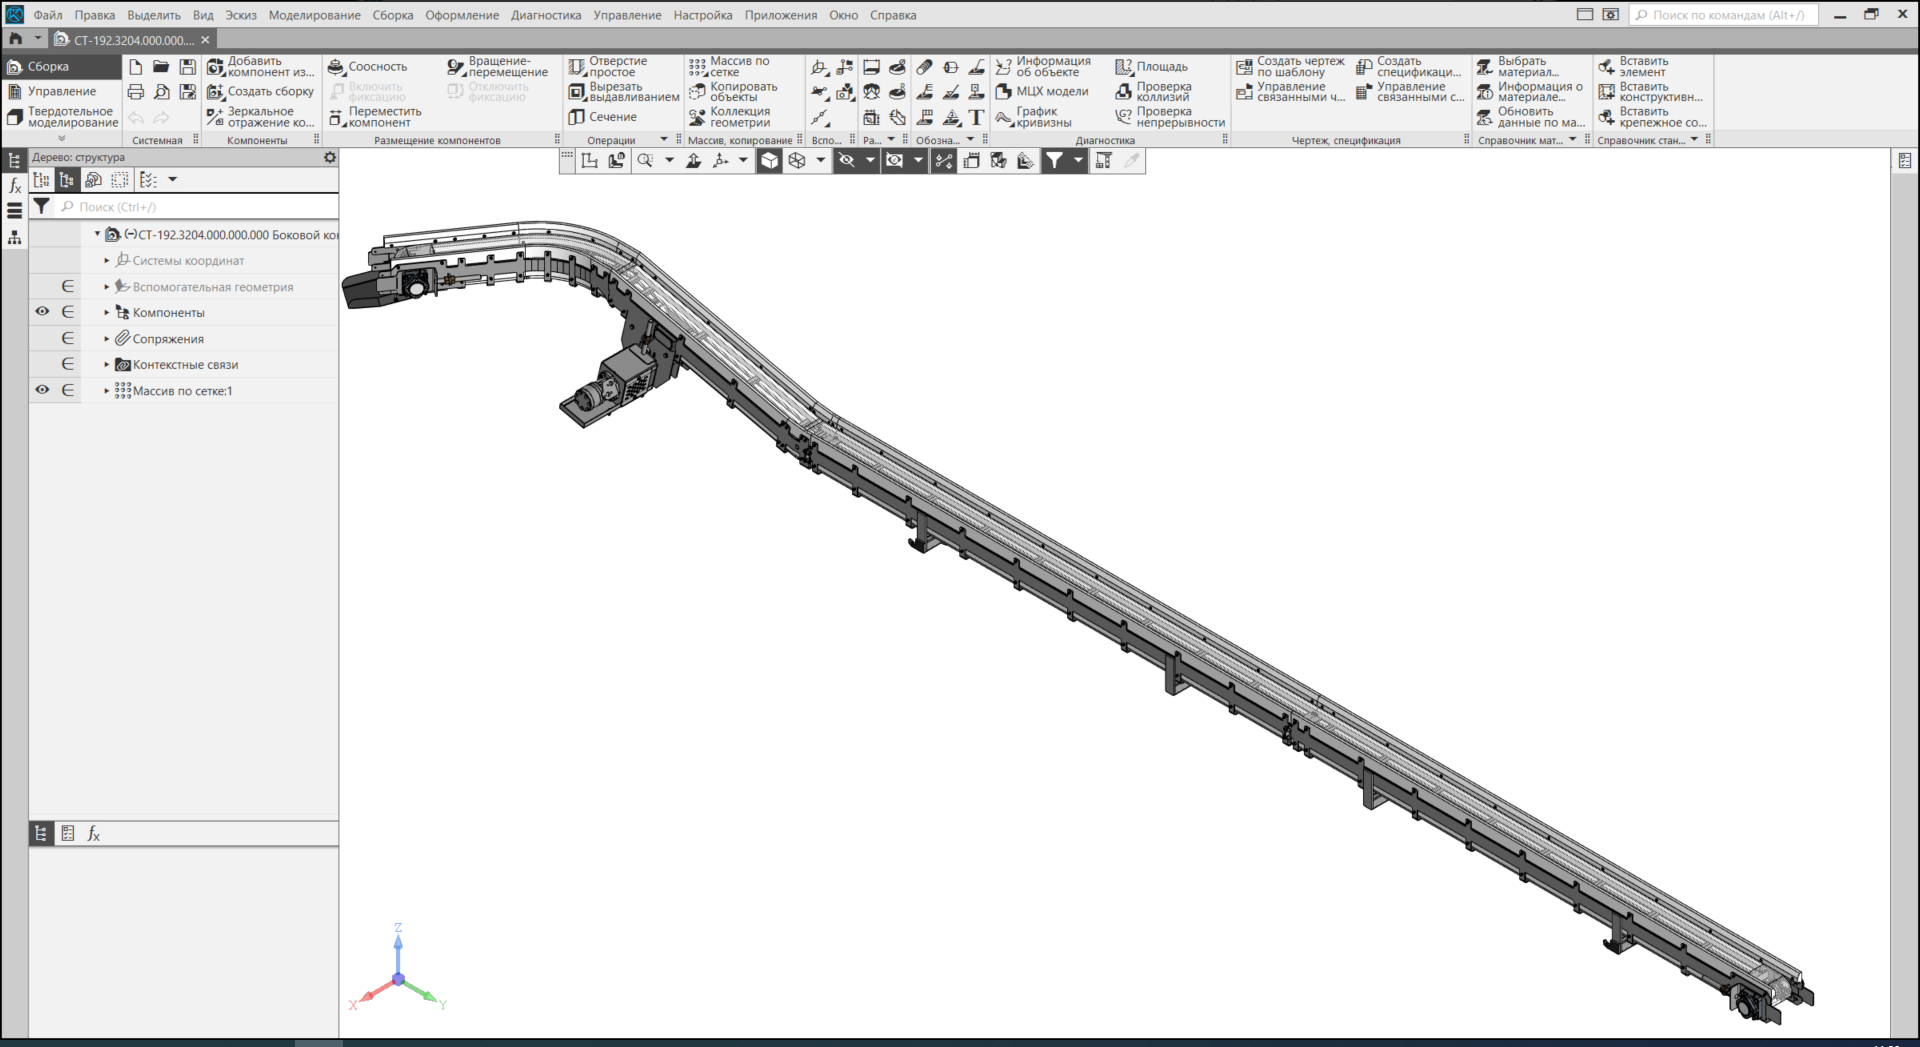
Task: Open the Variables fx panel icon on left sidebar
Action: click(15, 185)
